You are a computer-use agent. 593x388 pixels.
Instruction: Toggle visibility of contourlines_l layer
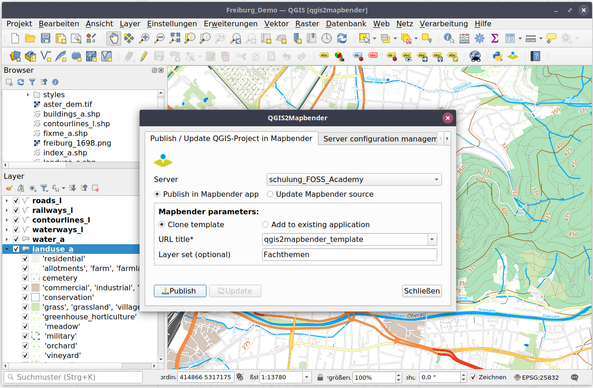pyautogui.click(x=16, y=220)
